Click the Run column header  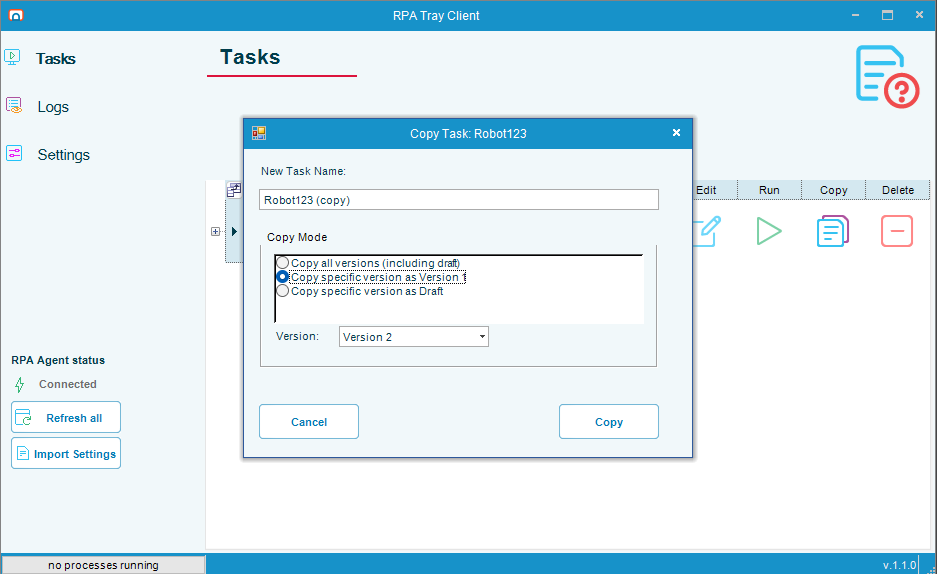tap(769, 190)
